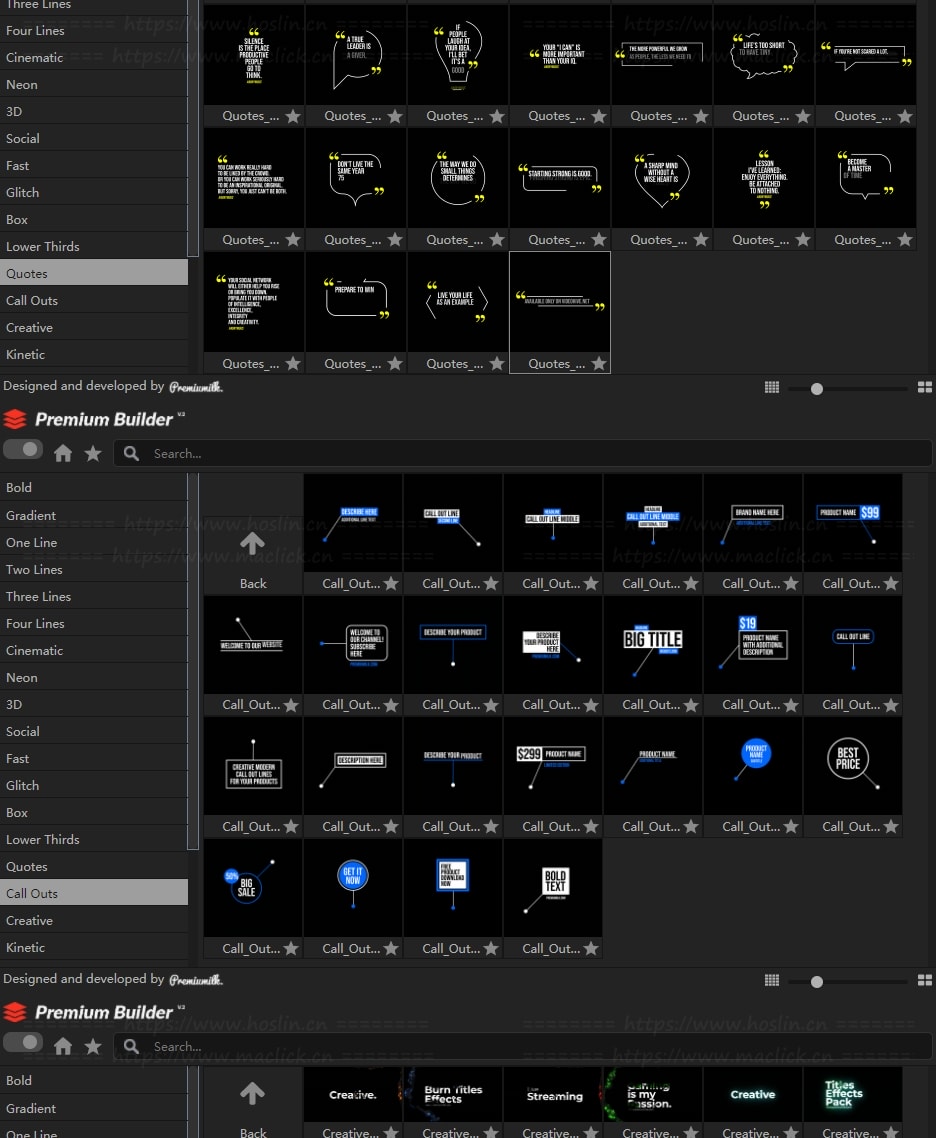Click Home icon in the Call Outs panel toolbar
This screenshot has width=936, height=1138.
click(x=63, y=454)
